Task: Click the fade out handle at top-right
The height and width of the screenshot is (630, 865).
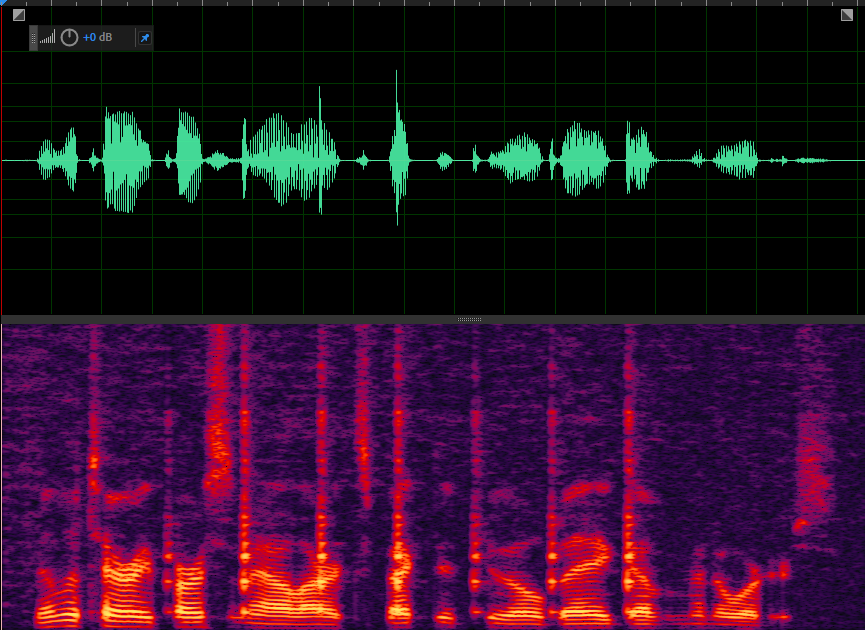Action: click(847, 15)
